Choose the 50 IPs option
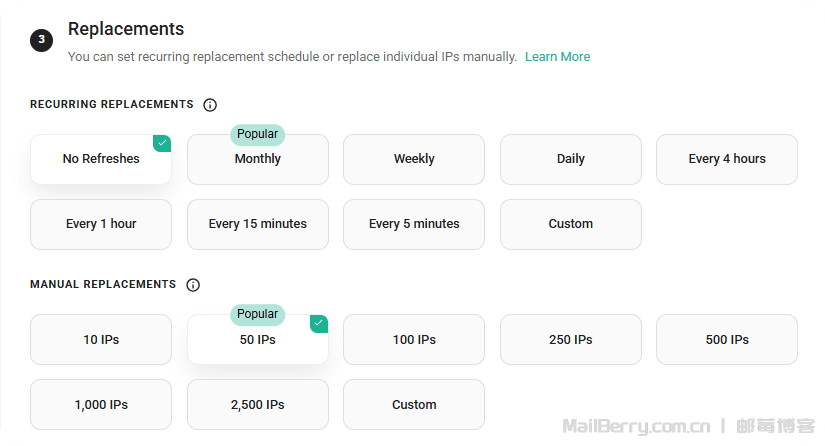 258,341
